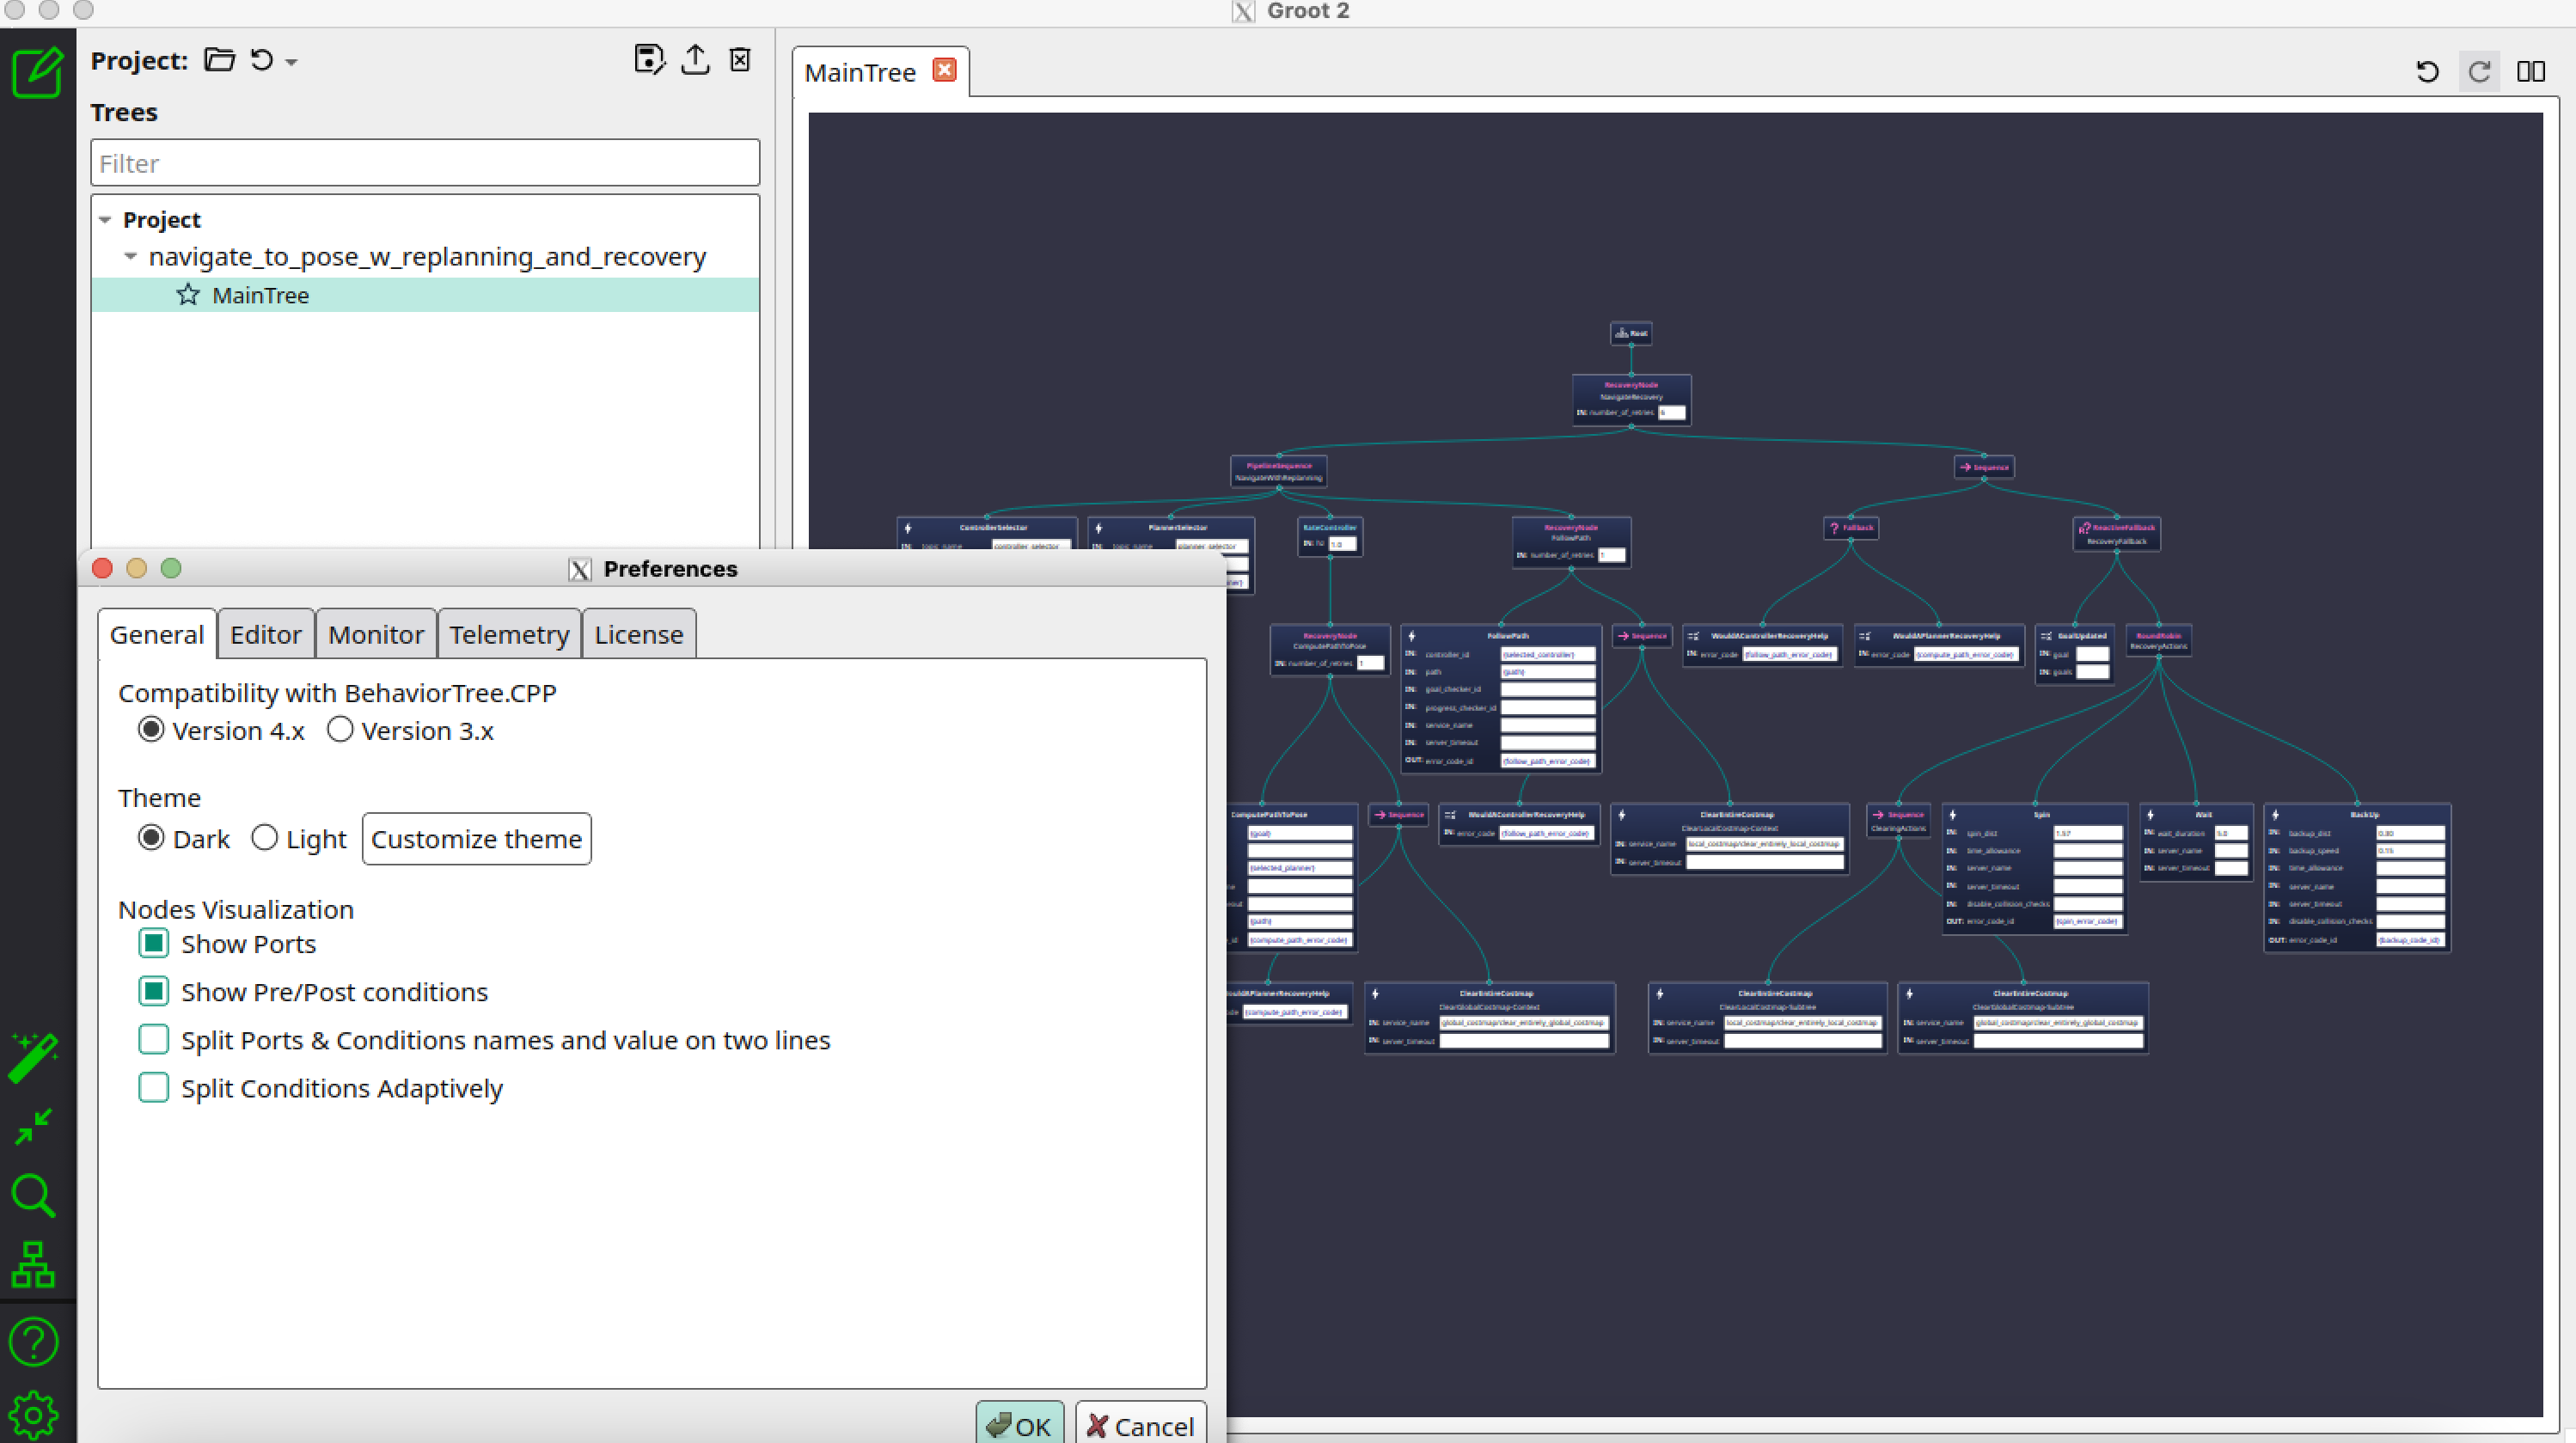Open the Editor mode icon in sidebar
This screenshot has width=2576, height=1443.
point(37,72)
